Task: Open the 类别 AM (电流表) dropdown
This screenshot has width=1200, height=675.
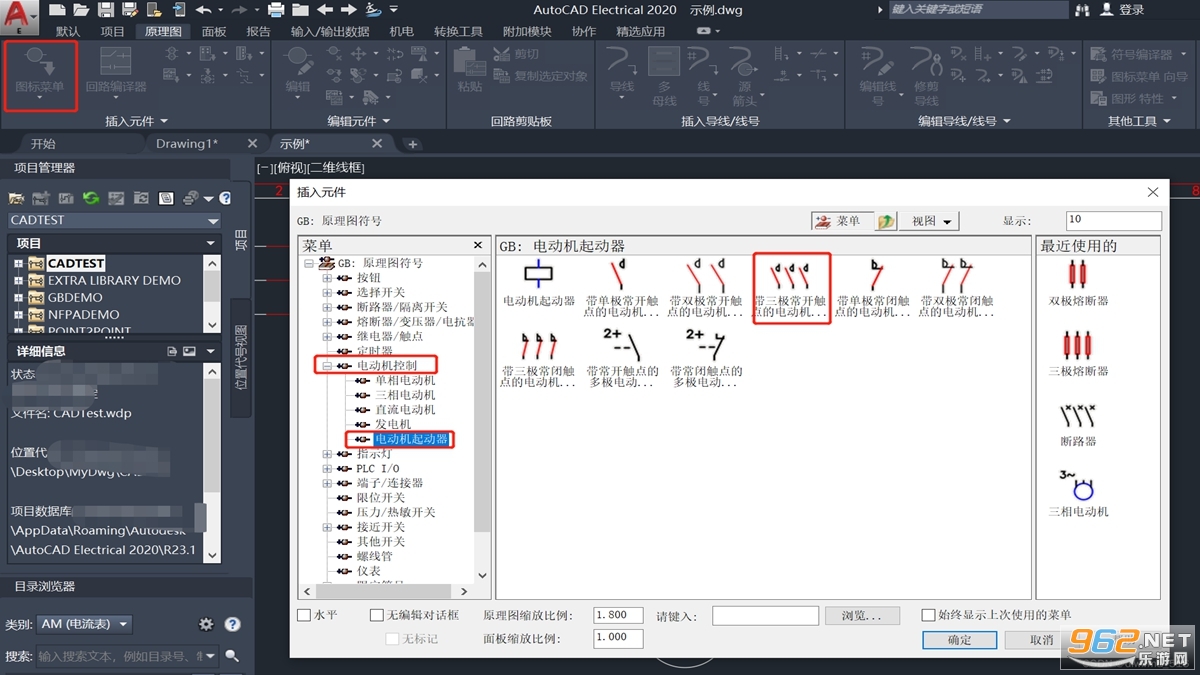Action: 84,624
